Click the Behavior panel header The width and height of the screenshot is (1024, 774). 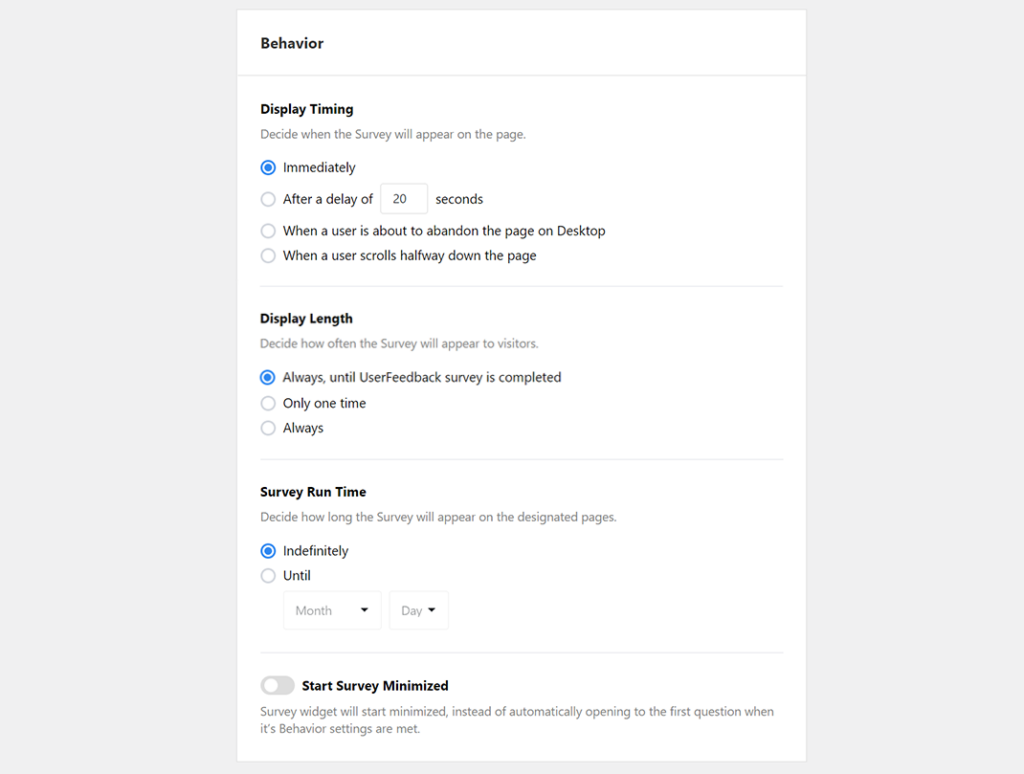click(291, 43)
